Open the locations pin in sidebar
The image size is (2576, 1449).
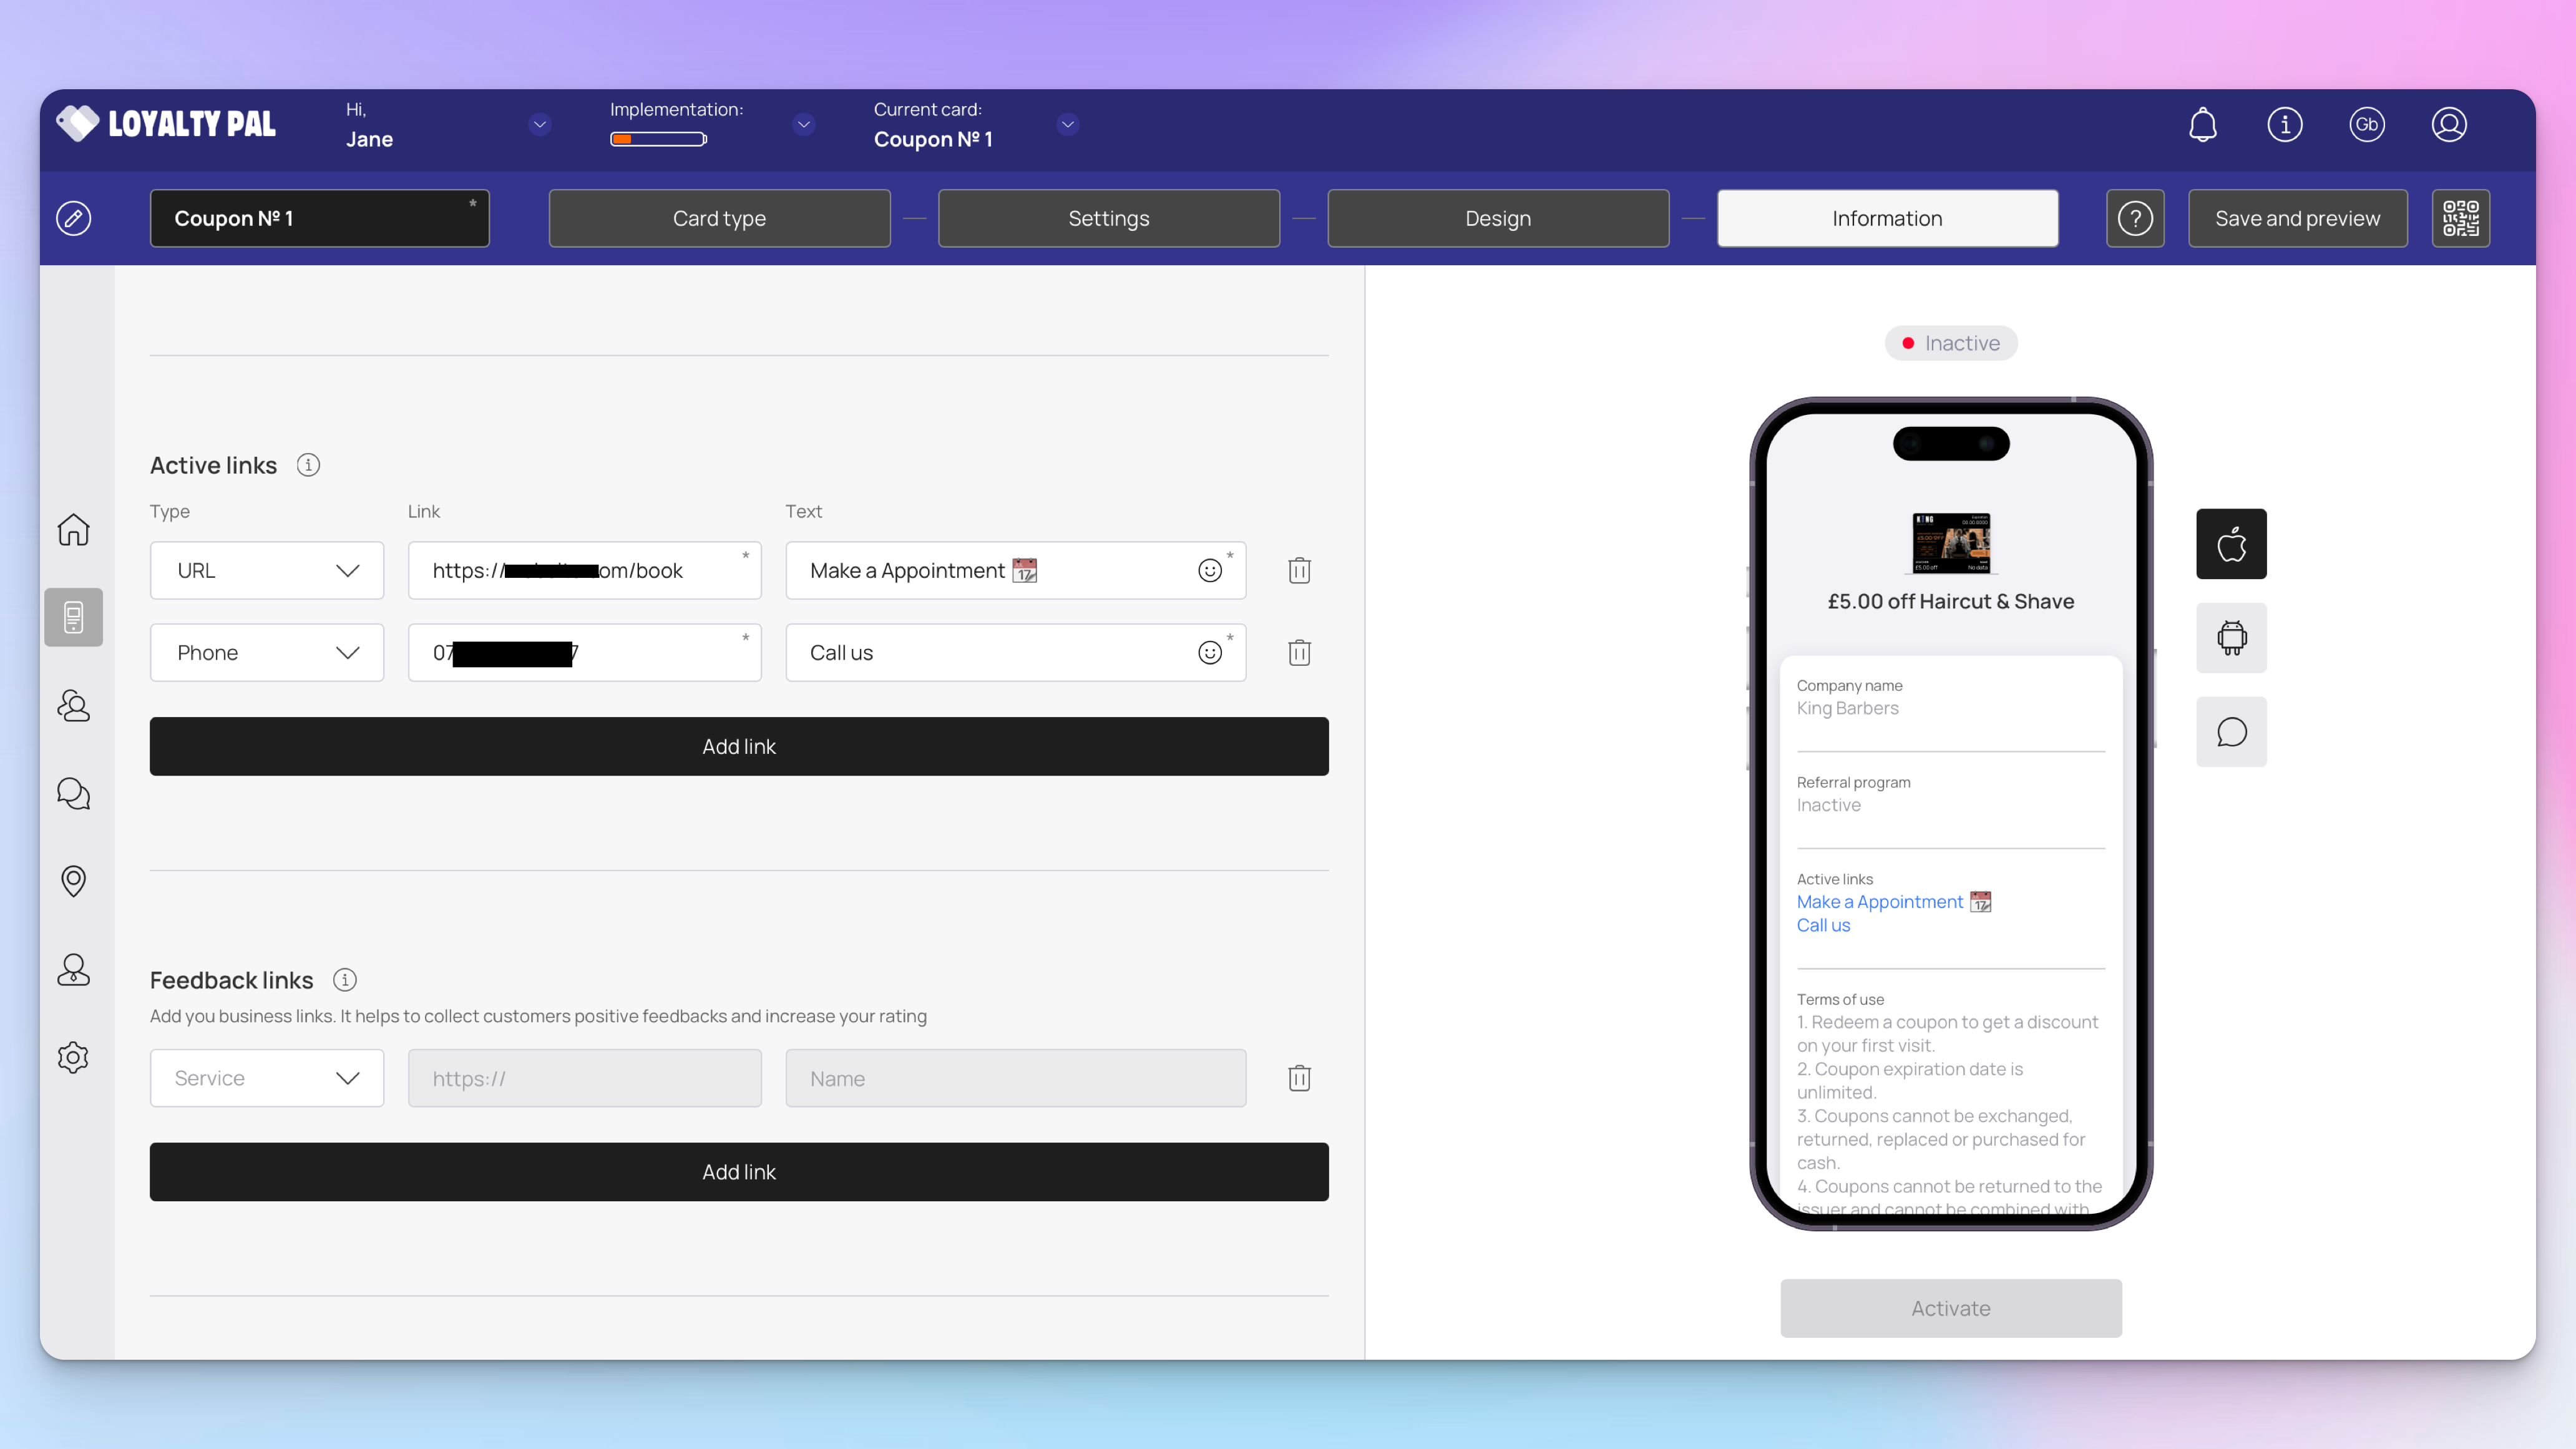point(73,881)
